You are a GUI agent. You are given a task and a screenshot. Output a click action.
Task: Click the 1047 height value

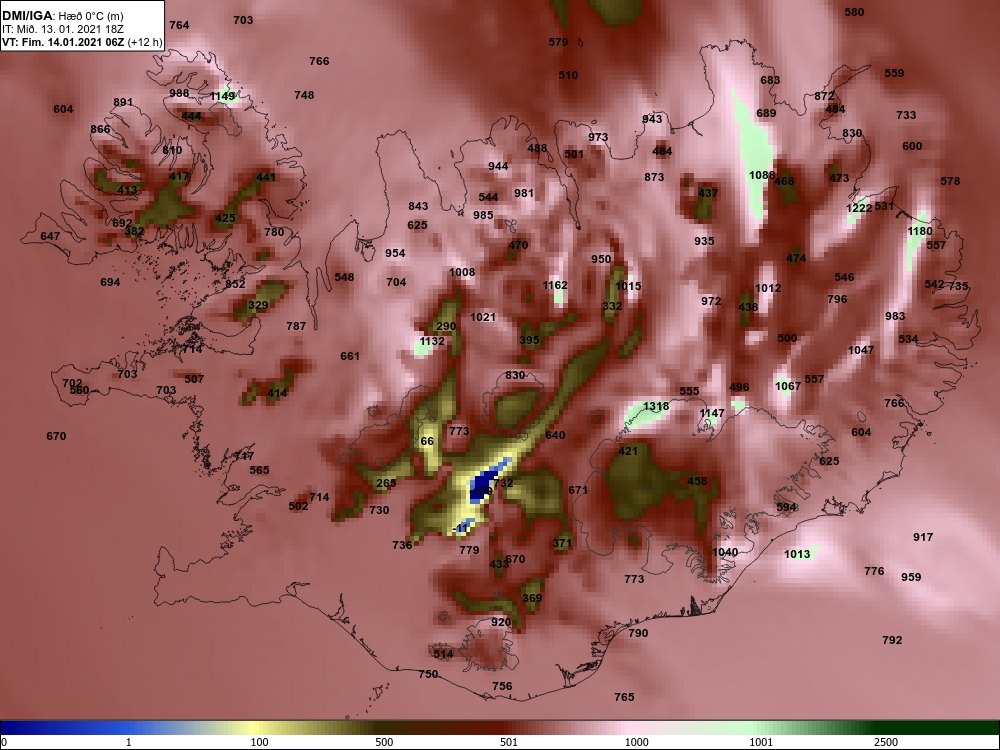861,350
